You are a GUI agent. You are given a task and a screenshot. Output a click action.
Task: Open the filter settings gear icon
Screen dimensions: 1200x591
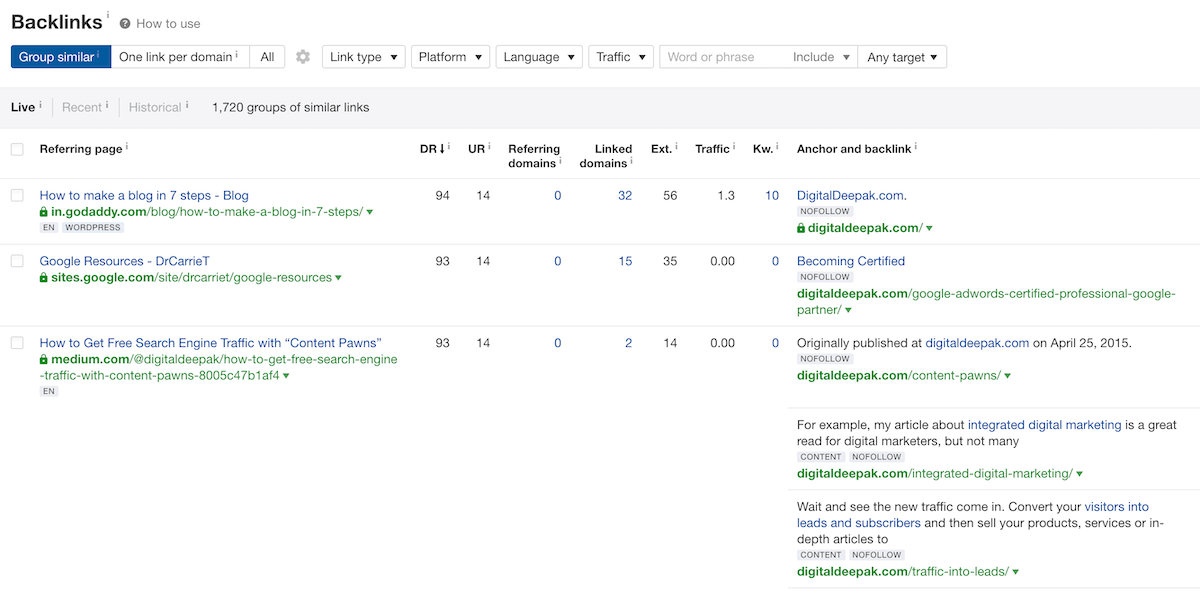[x=303, y=57]
